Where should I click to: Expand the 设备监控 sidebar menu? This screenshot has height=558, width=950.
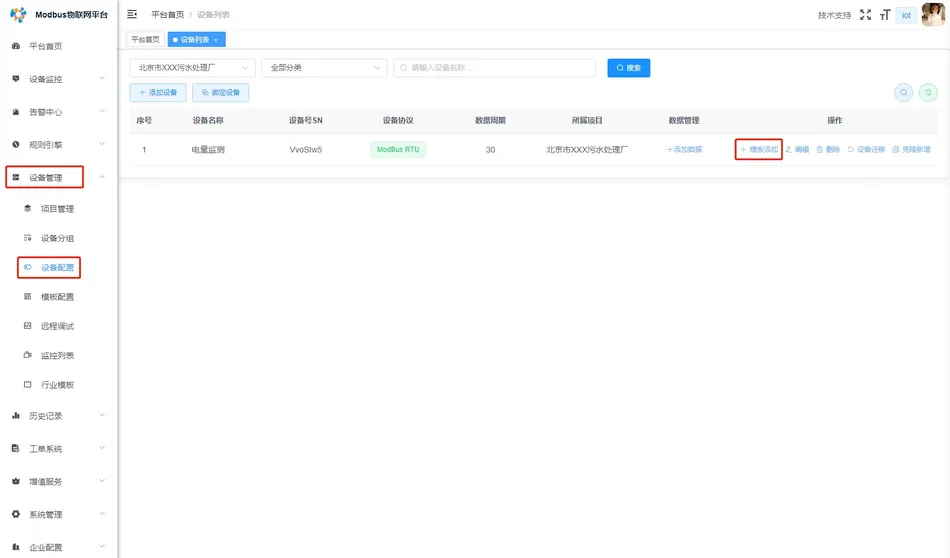click(58, 79)
